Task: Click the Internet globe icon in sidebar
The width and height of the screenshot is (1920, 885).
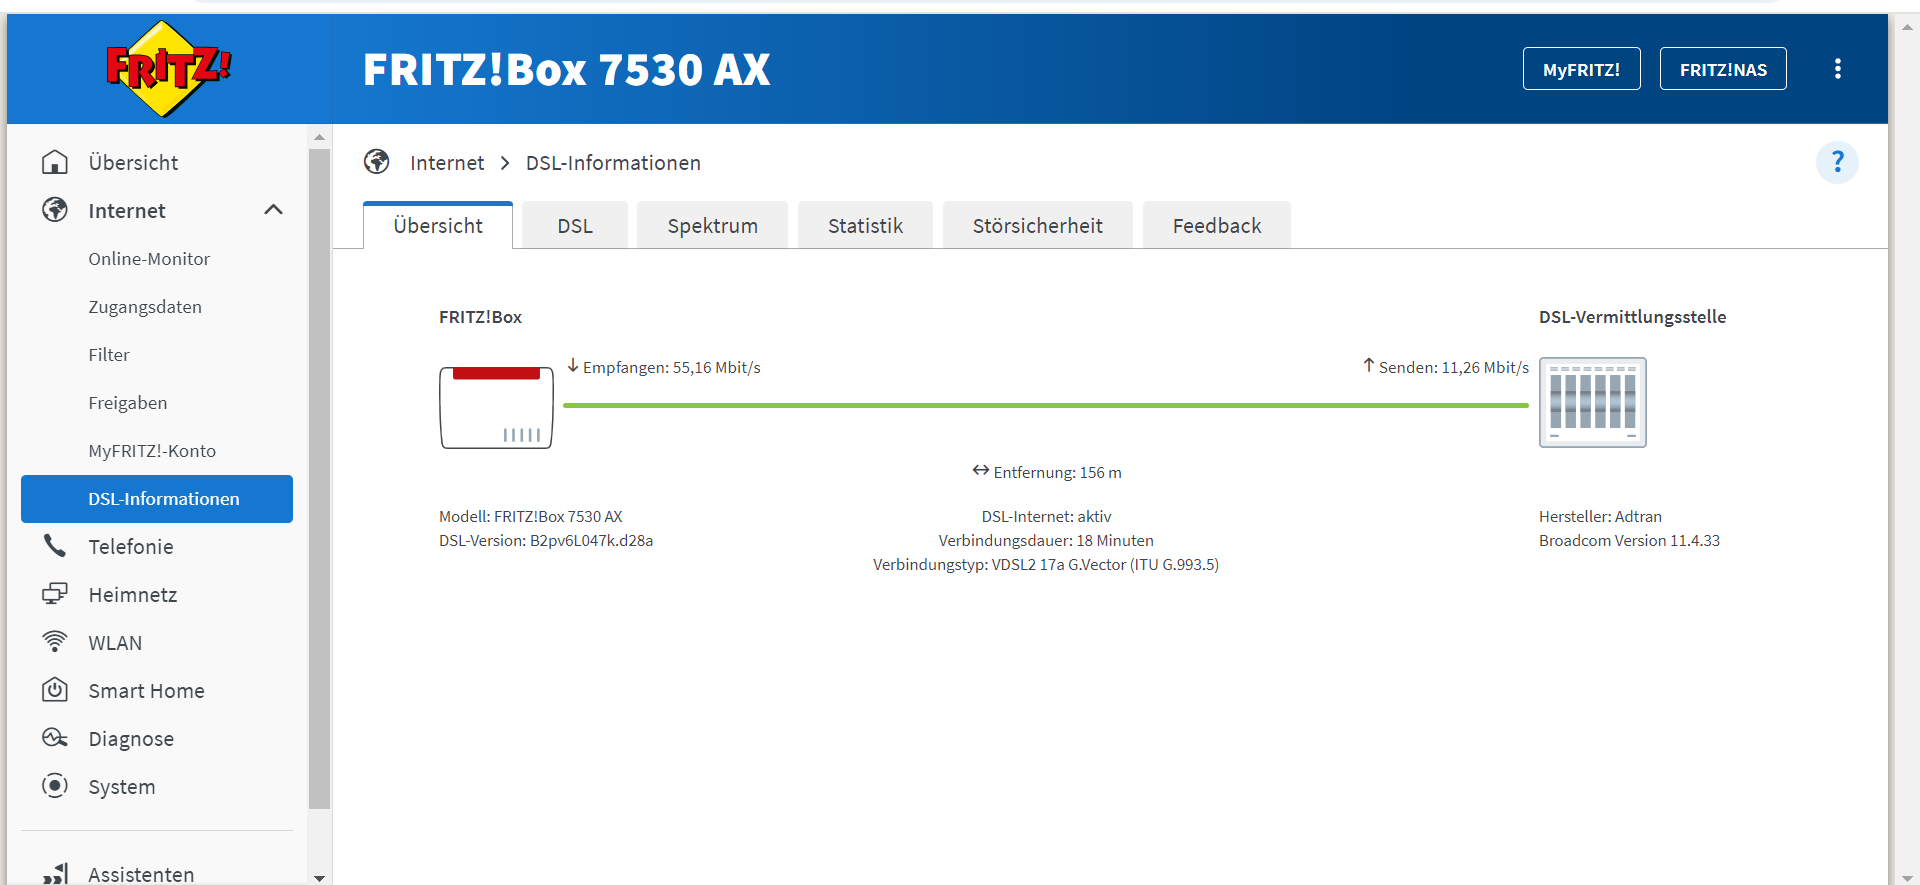Action: [x=55, y=210]
